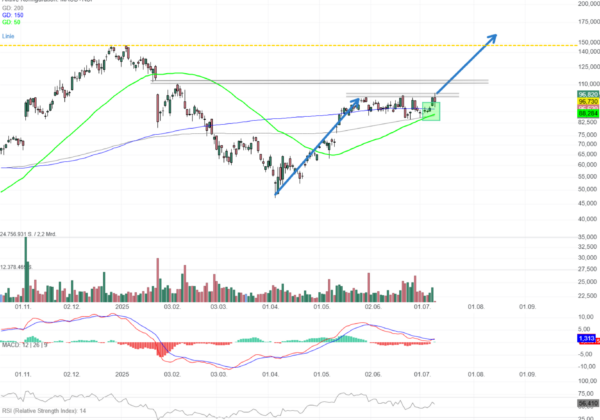Click 01.04. date under the volume bars

(270, 307)
